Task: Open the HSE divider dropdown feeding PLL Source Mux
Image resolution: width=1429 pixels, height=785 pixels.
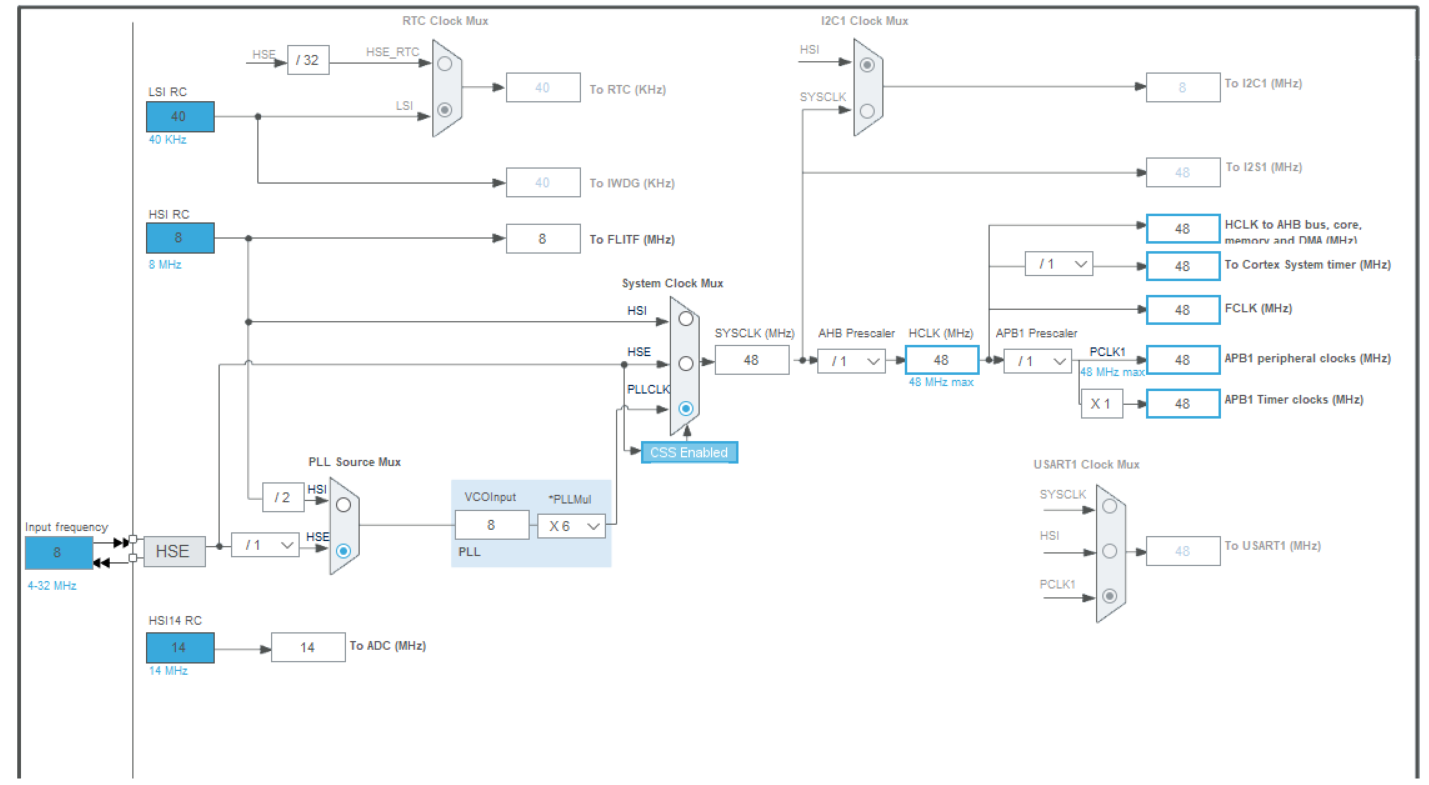Action: pyautogui.click(x=265, y=545)
